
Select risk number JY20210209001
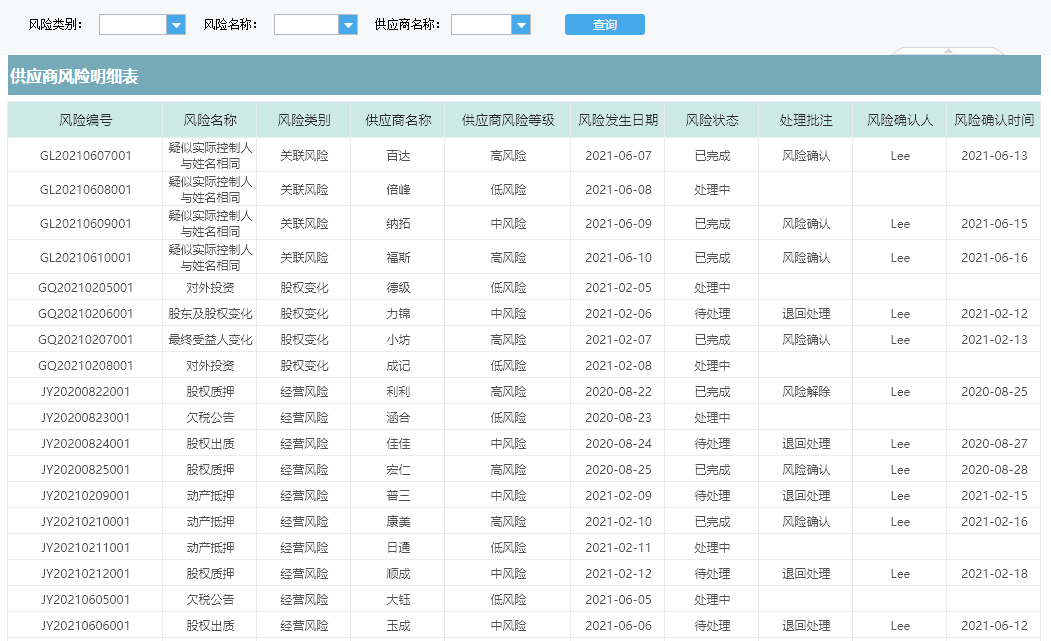85,496
